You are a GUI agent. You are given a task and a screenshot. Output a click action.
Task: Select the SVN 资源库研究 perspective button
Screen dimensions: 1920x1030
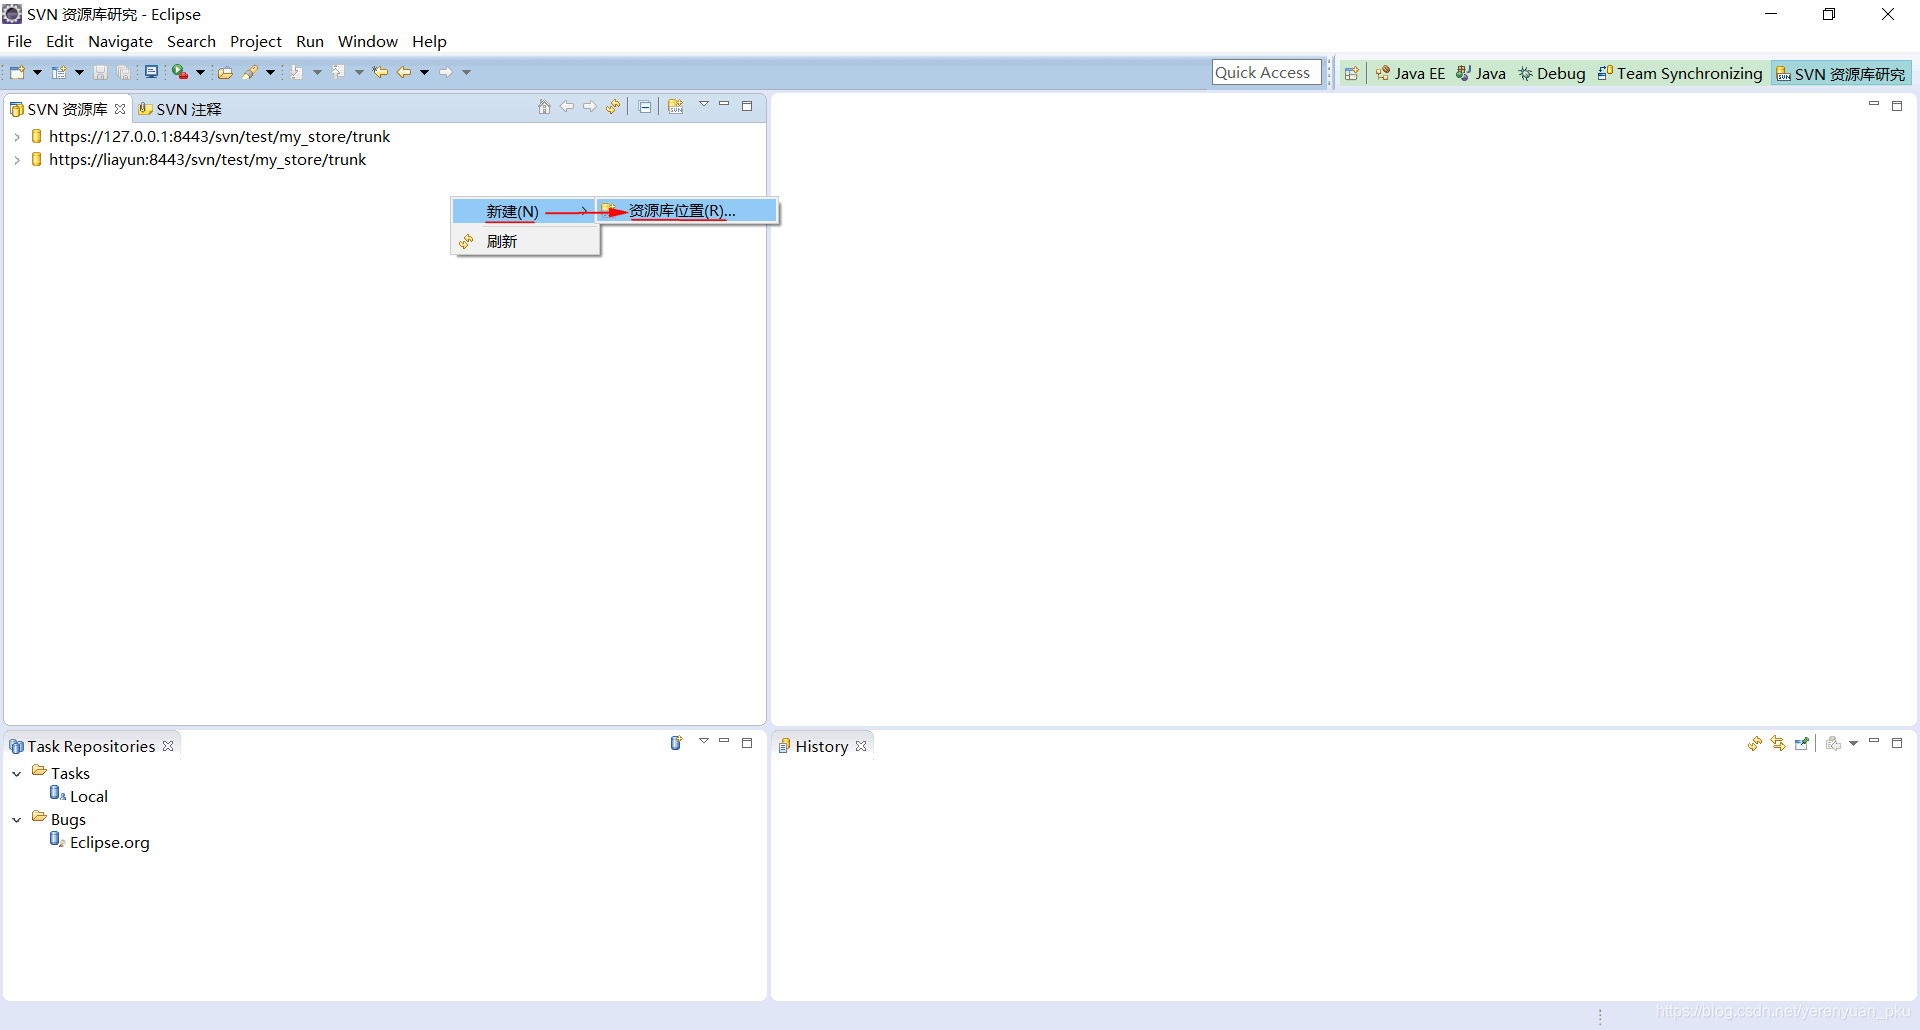pos(1841,73)
